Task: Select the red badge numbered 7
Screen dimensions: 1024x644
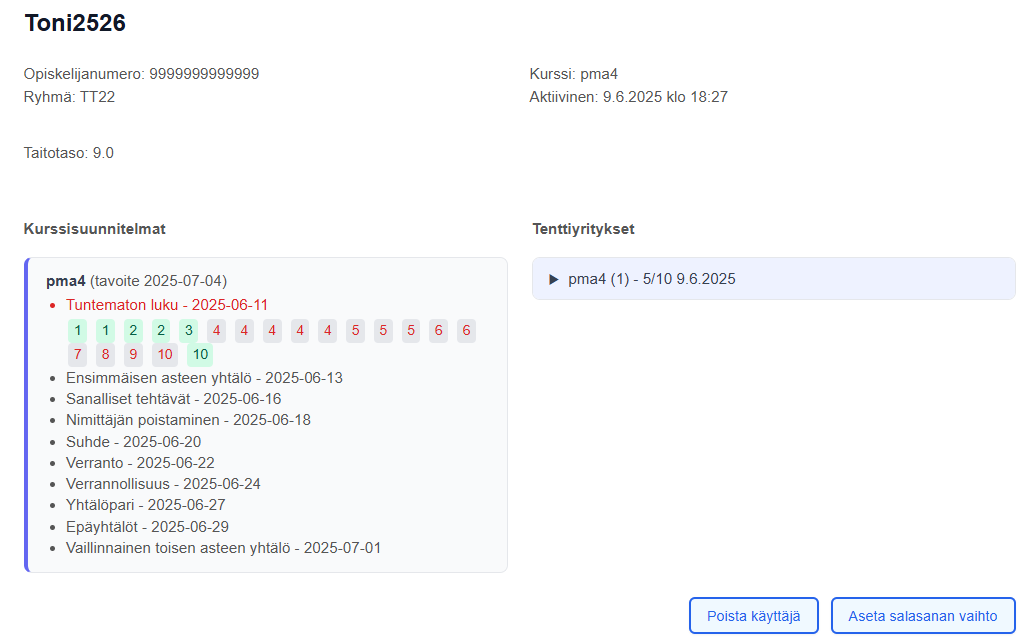Action: tap(78, 355)
